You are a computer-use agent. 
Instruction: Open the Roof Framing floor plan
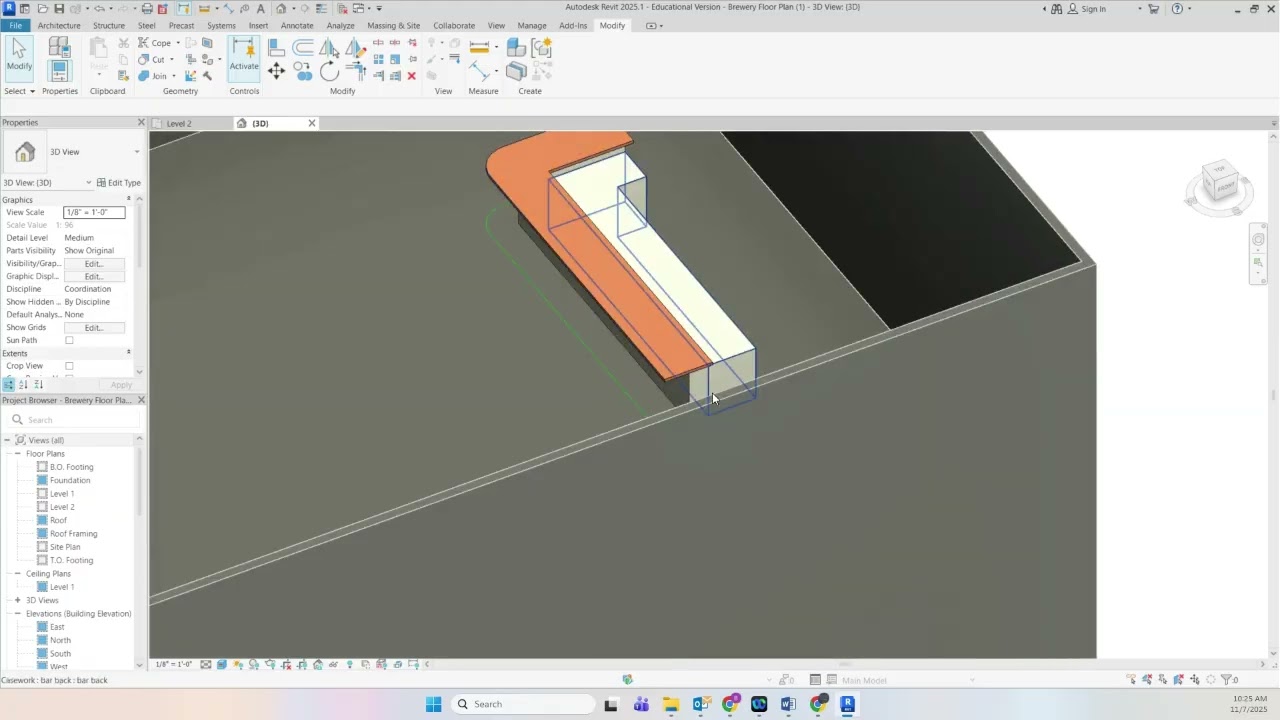pyautogui.click(x=73, y=534)
